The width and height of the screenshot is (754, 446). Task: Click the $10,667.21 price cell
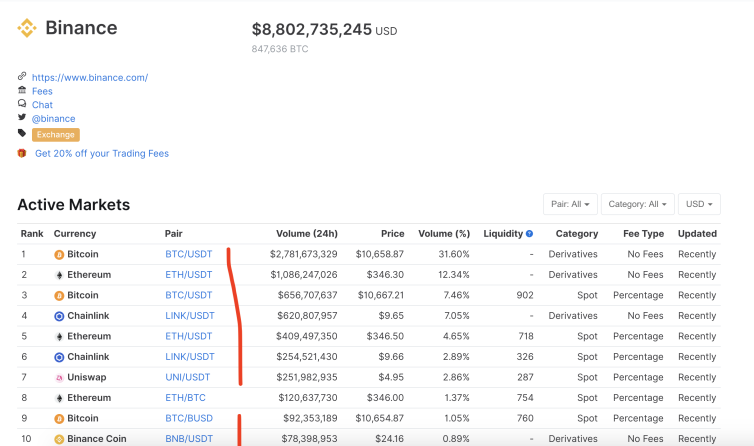380,295
